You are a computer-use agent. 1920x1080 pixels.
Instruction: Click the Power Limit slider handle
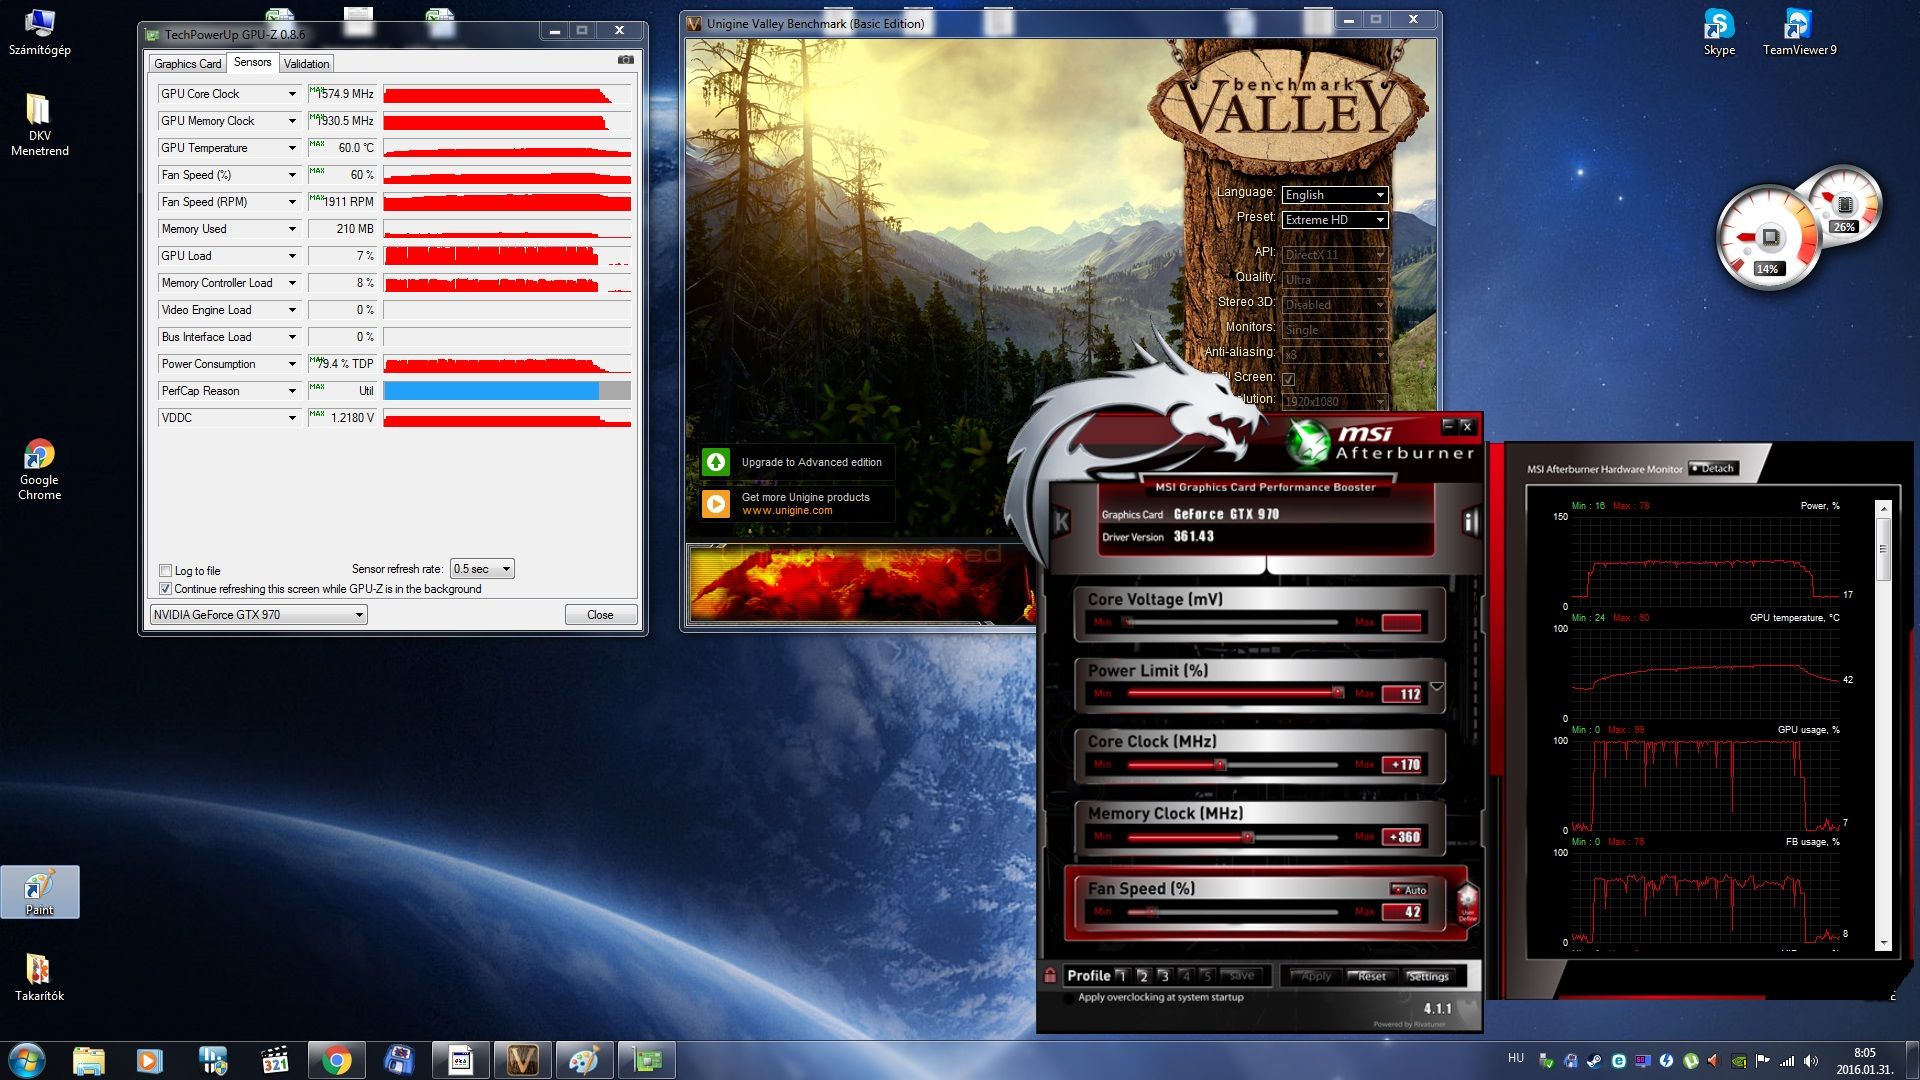(x=1337, y=693)
